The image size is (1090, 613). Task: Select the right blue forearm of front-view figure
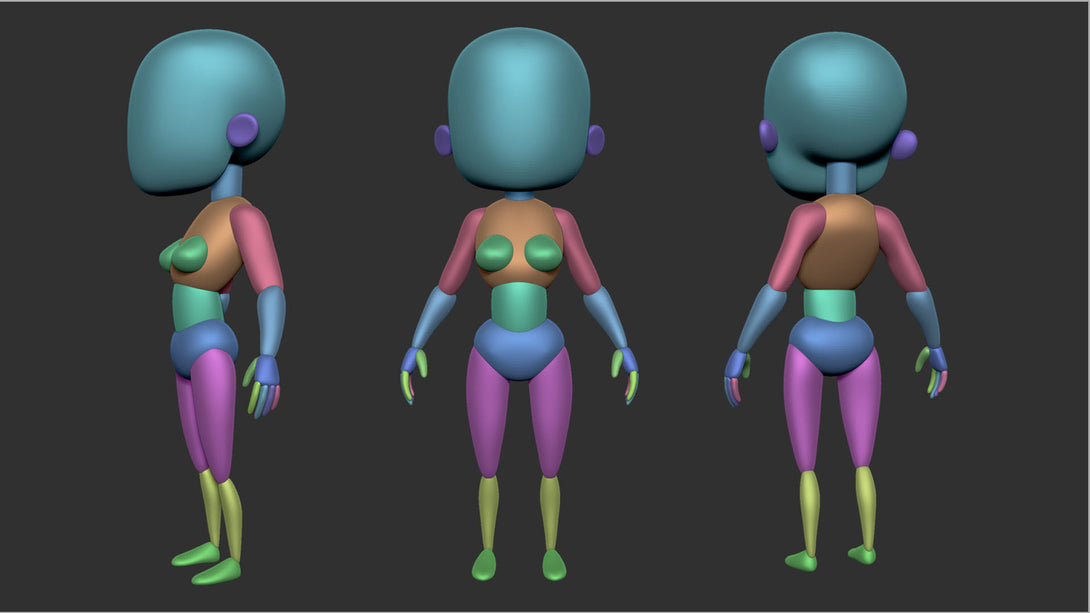(x=607, y=317)
